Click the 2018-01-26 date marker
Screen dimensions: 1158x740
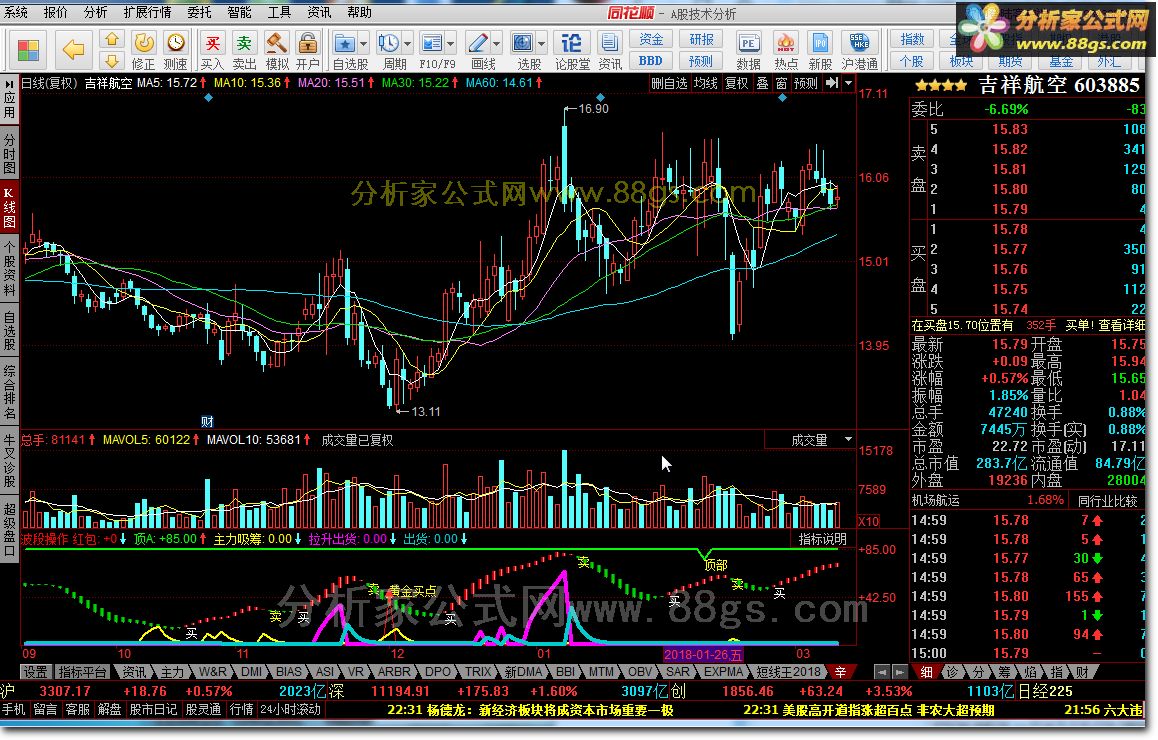(x=703, y=654)
